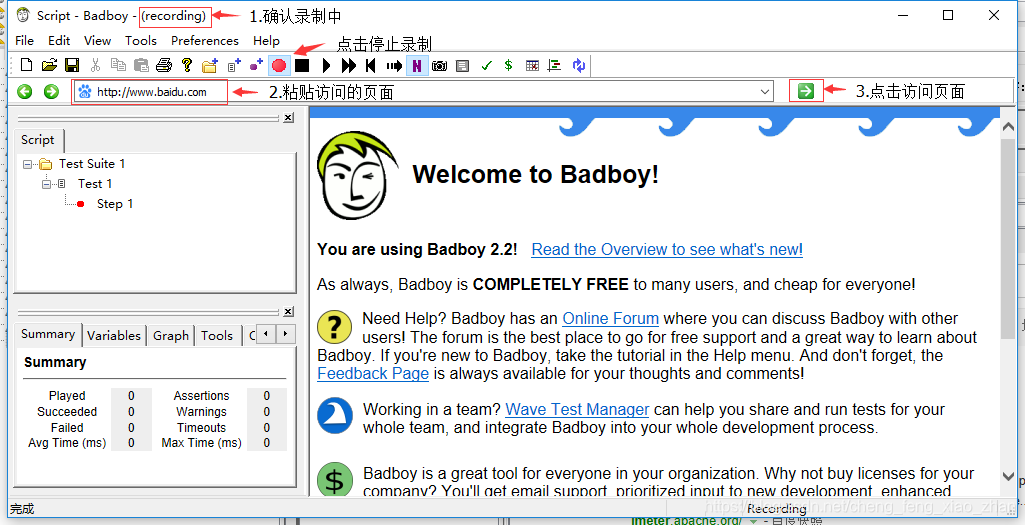Open the File menu
This screenshot has height=525, width=1025.
click(24, 41)
